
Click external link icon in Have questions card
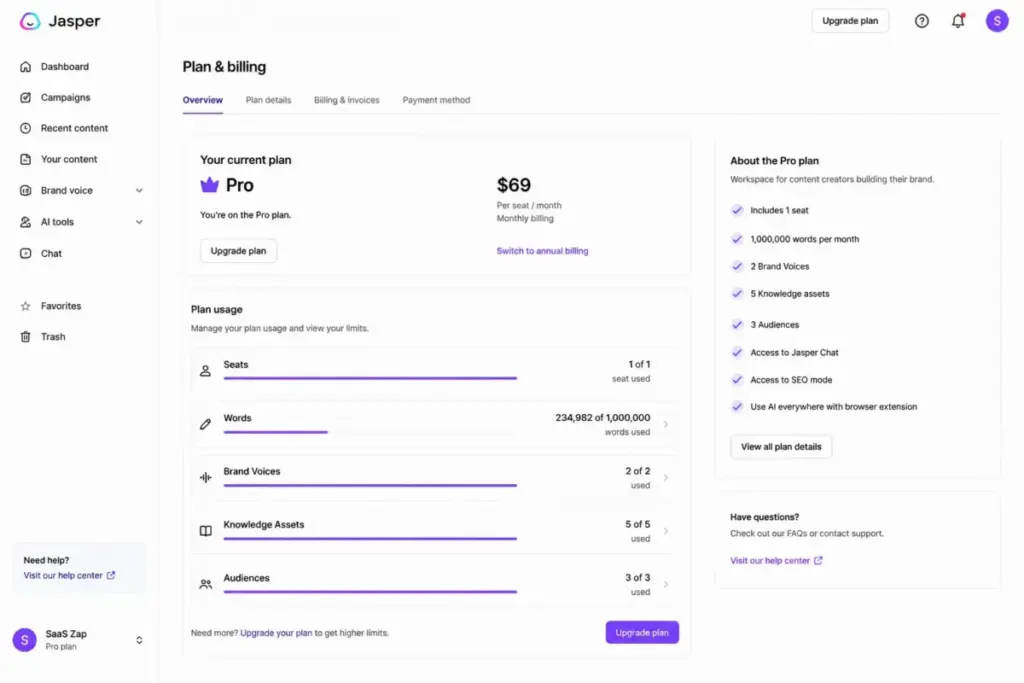pyautogui.click(x=818, y=560)
